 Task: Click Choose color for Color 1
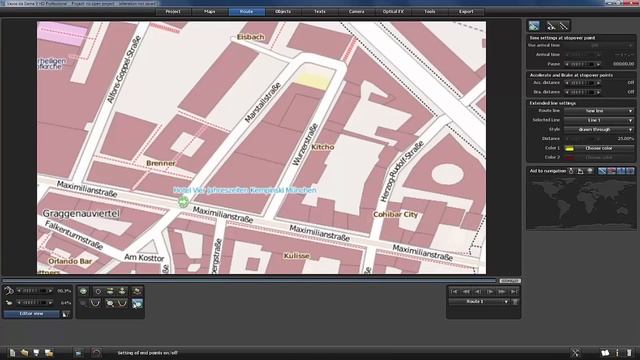pos(599,149)
